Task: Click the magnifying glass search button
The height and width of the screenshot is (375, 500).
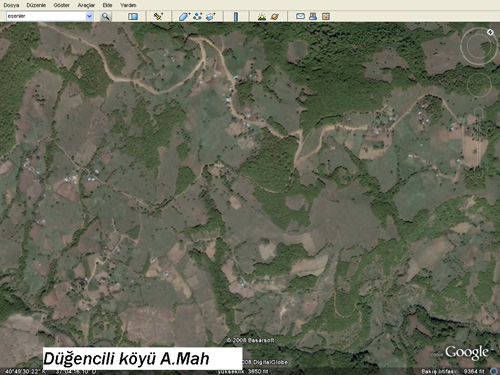Action: 106,16
